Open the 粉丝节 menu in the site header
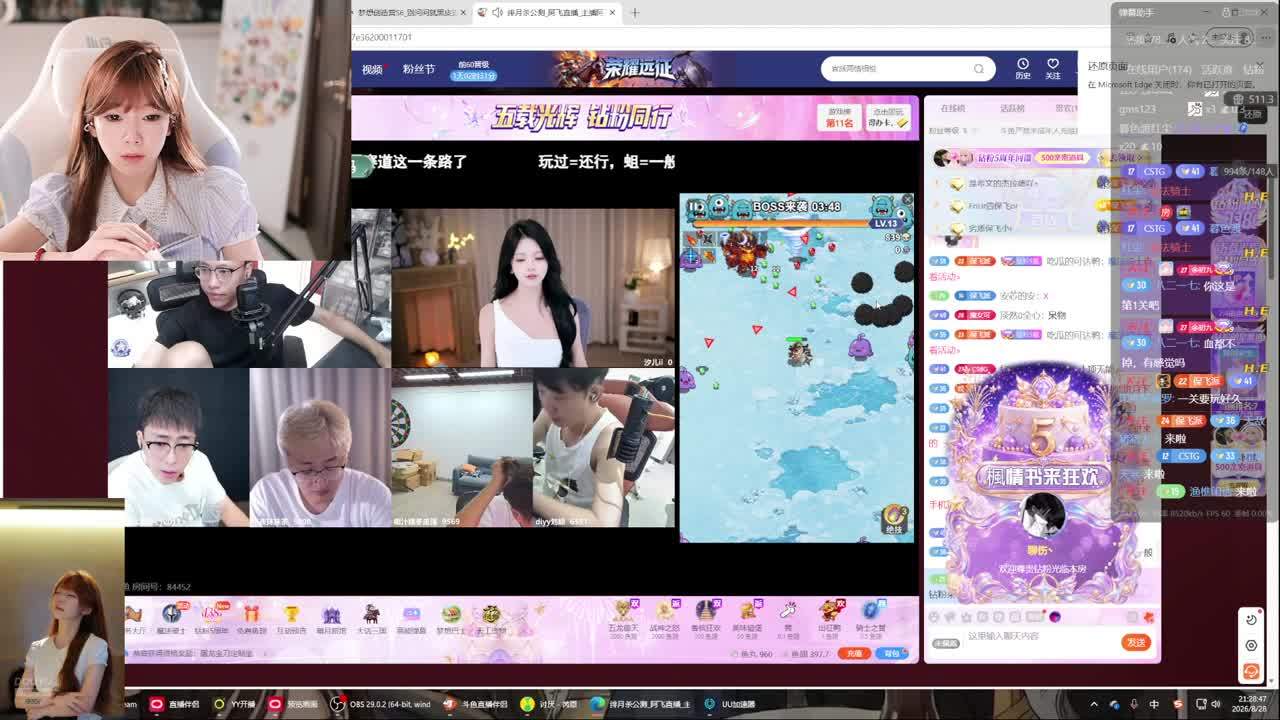This screenshot has height=720, width=1280. (x=419, y=69)
